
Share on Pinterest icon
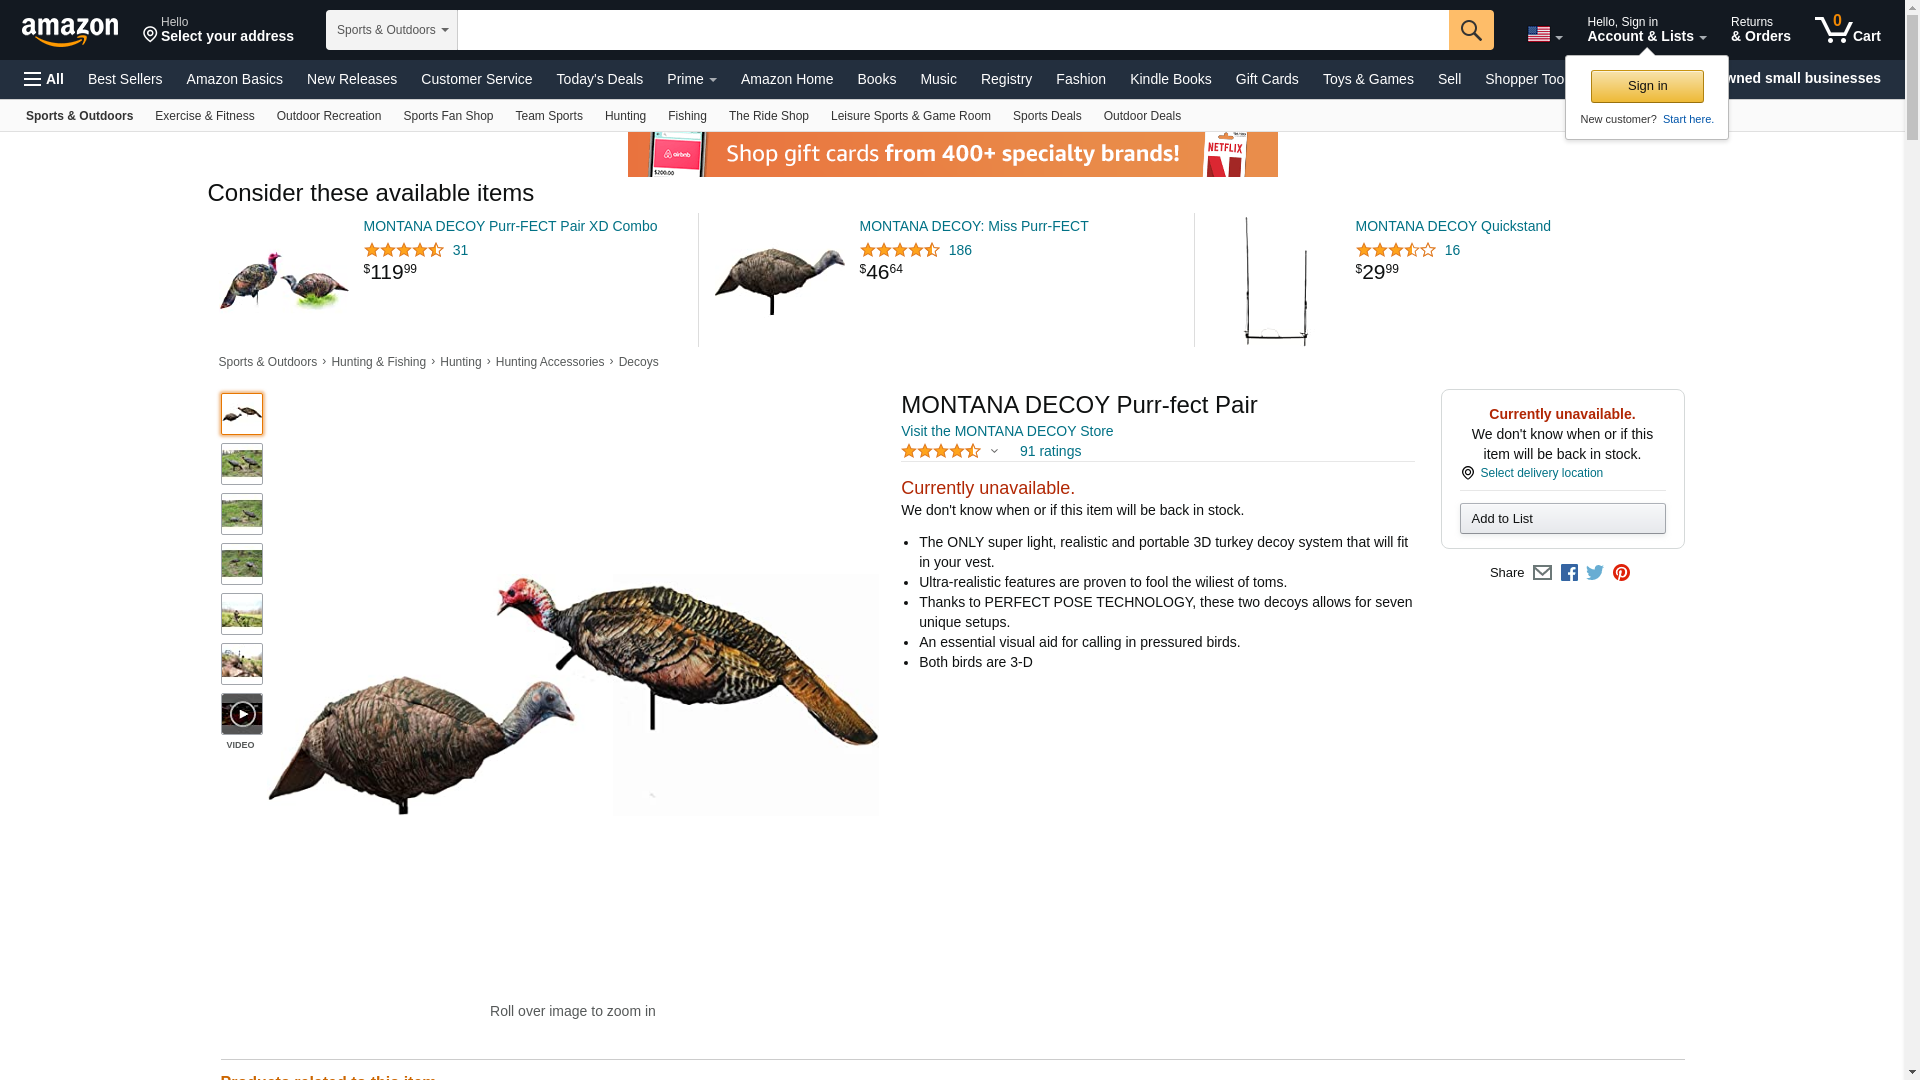click(x=1621, y=573)
